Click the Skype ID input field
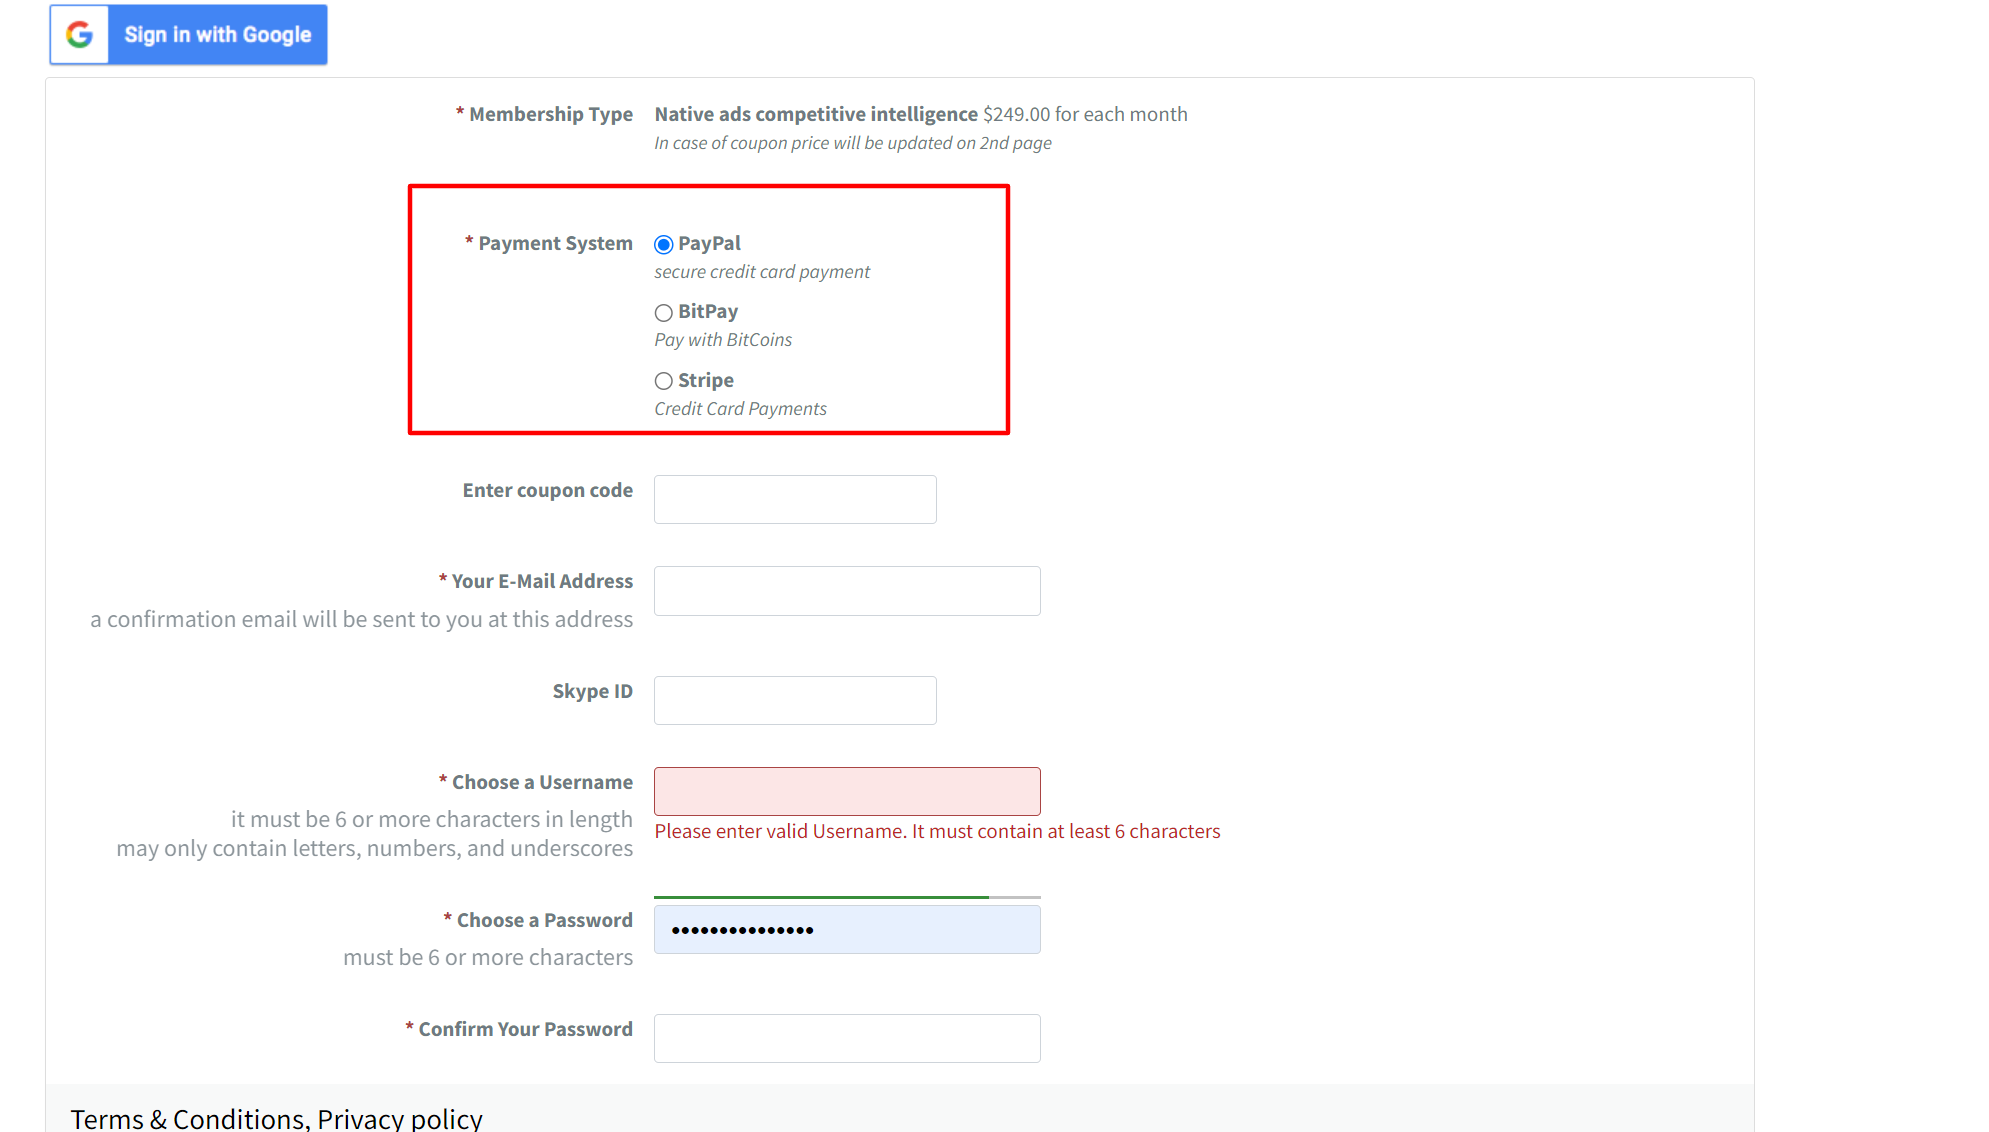 coord(794,700)
